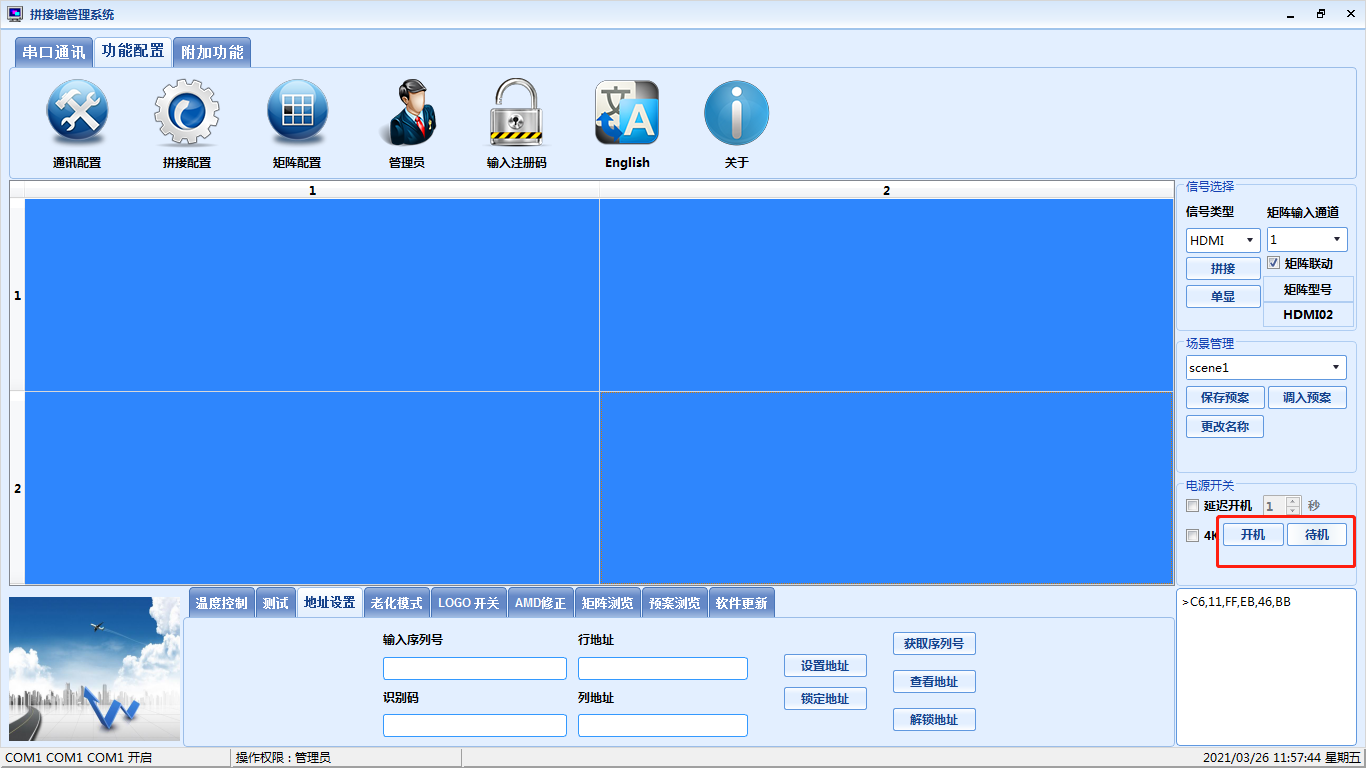Tick the 4K checkbox
The image size is (1366, 768).
(x=1192, y=536)
